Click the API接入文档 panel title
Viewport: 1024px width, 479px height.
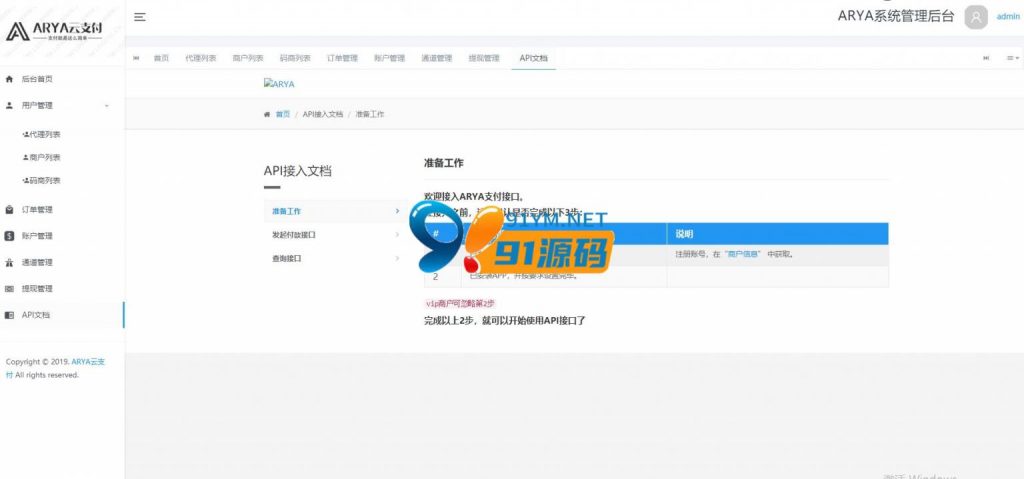coord(297,171)
